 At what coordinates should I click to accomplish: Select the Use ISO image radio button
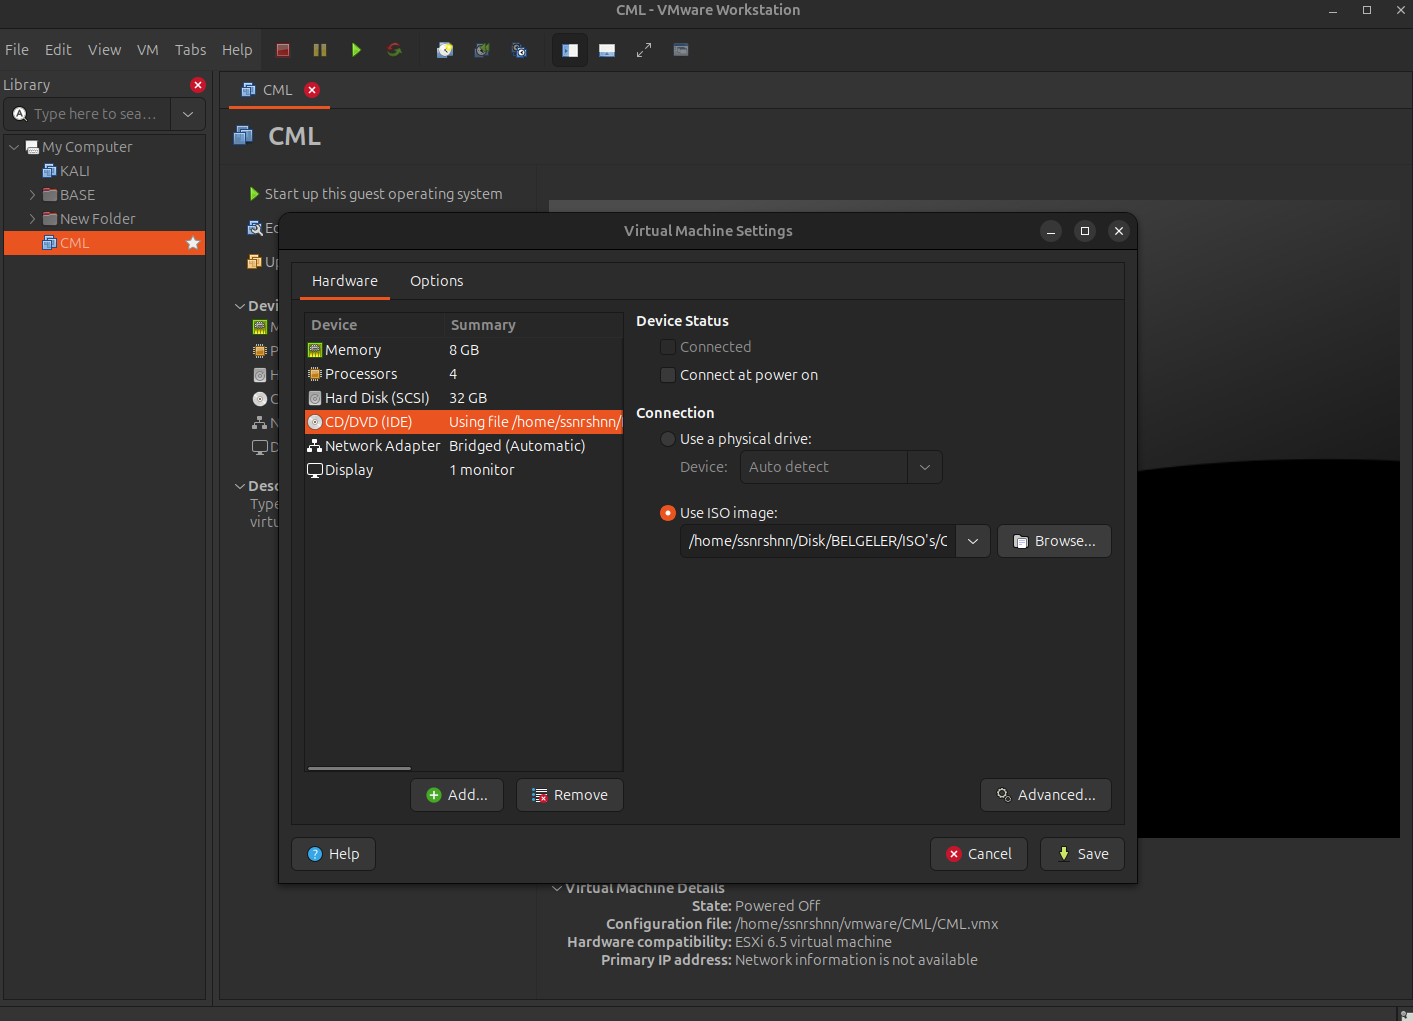pos(668,513)
